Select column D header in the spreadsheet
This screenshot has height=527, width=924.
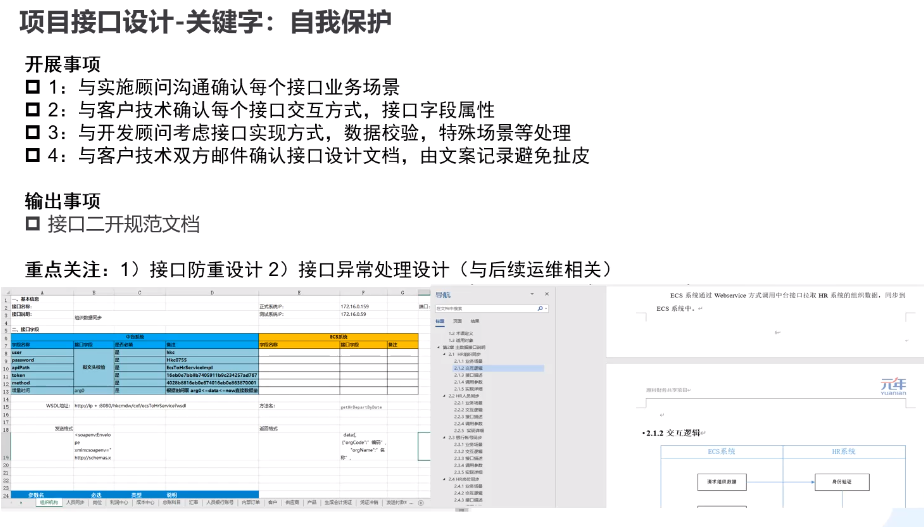212,292
